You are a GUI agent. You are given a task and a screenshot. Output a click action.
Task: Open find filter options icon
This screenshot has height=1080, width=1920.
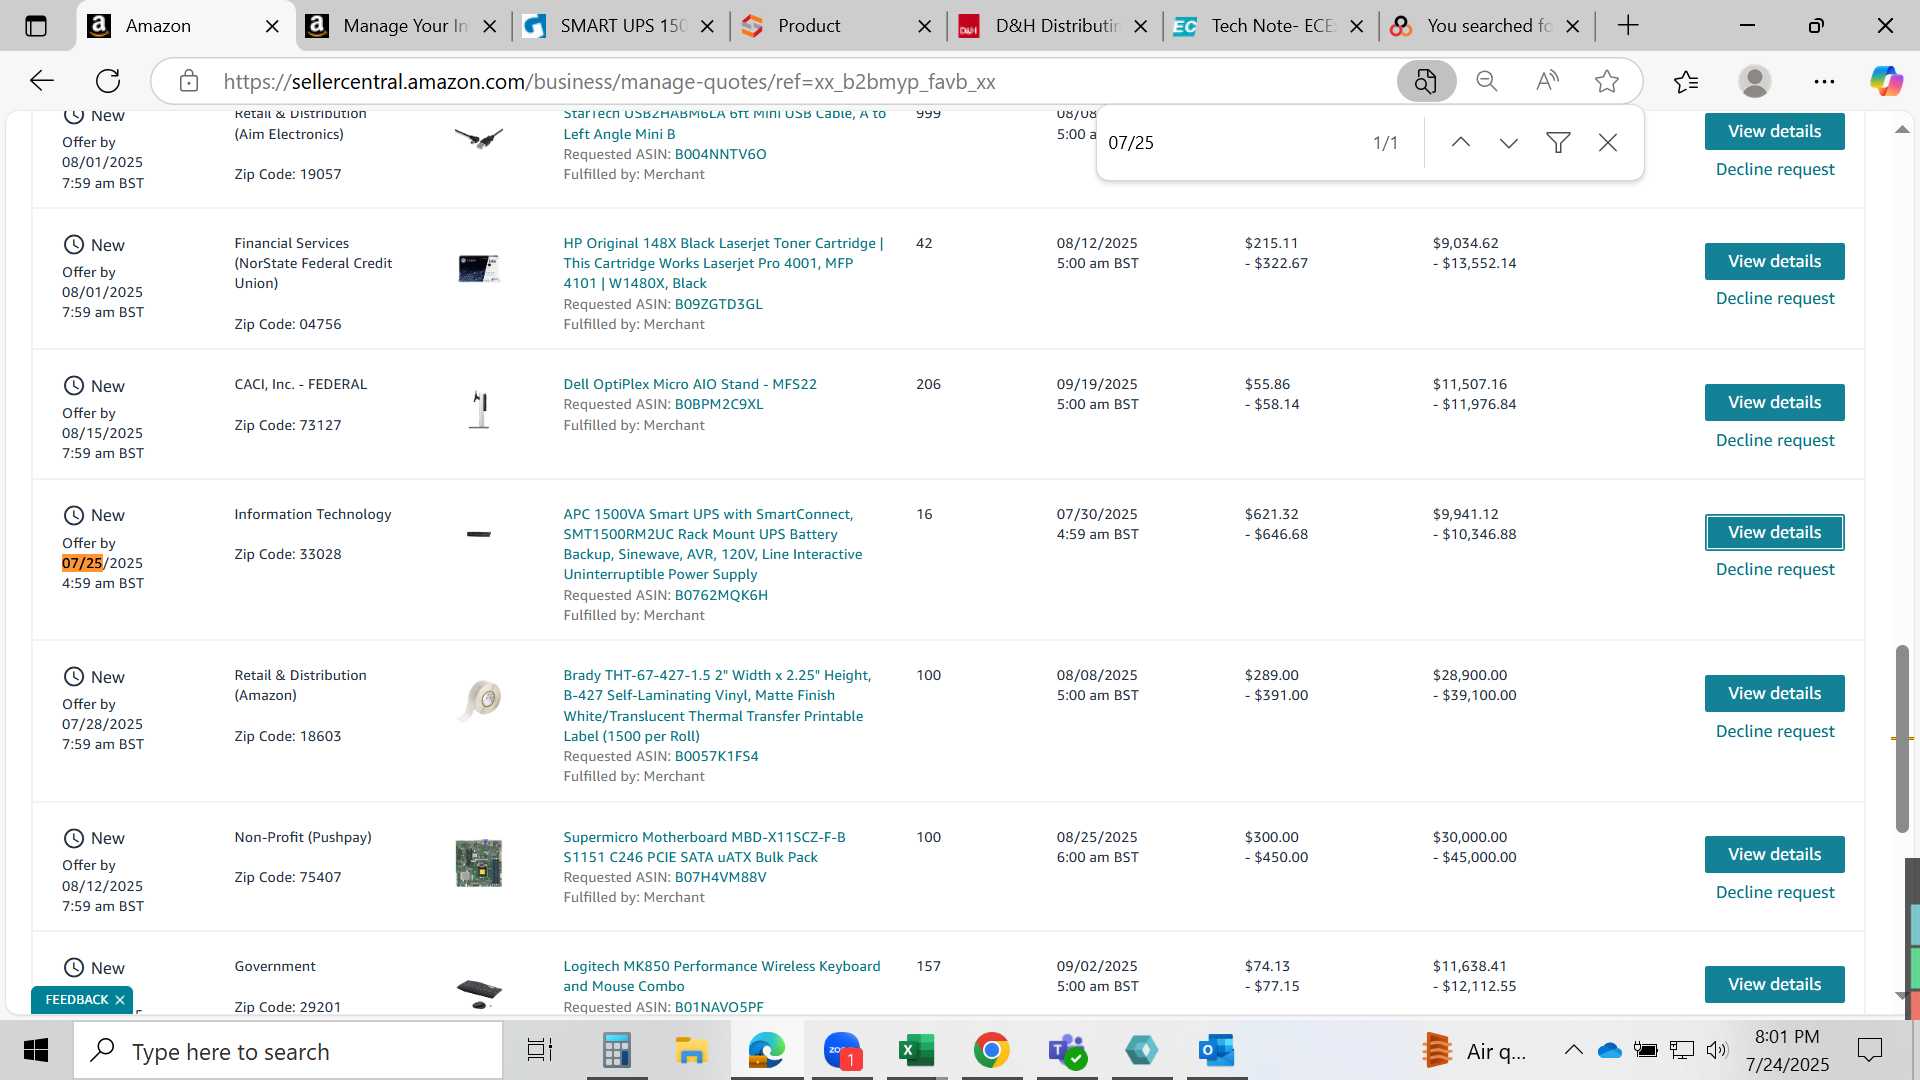point(1558,143)
